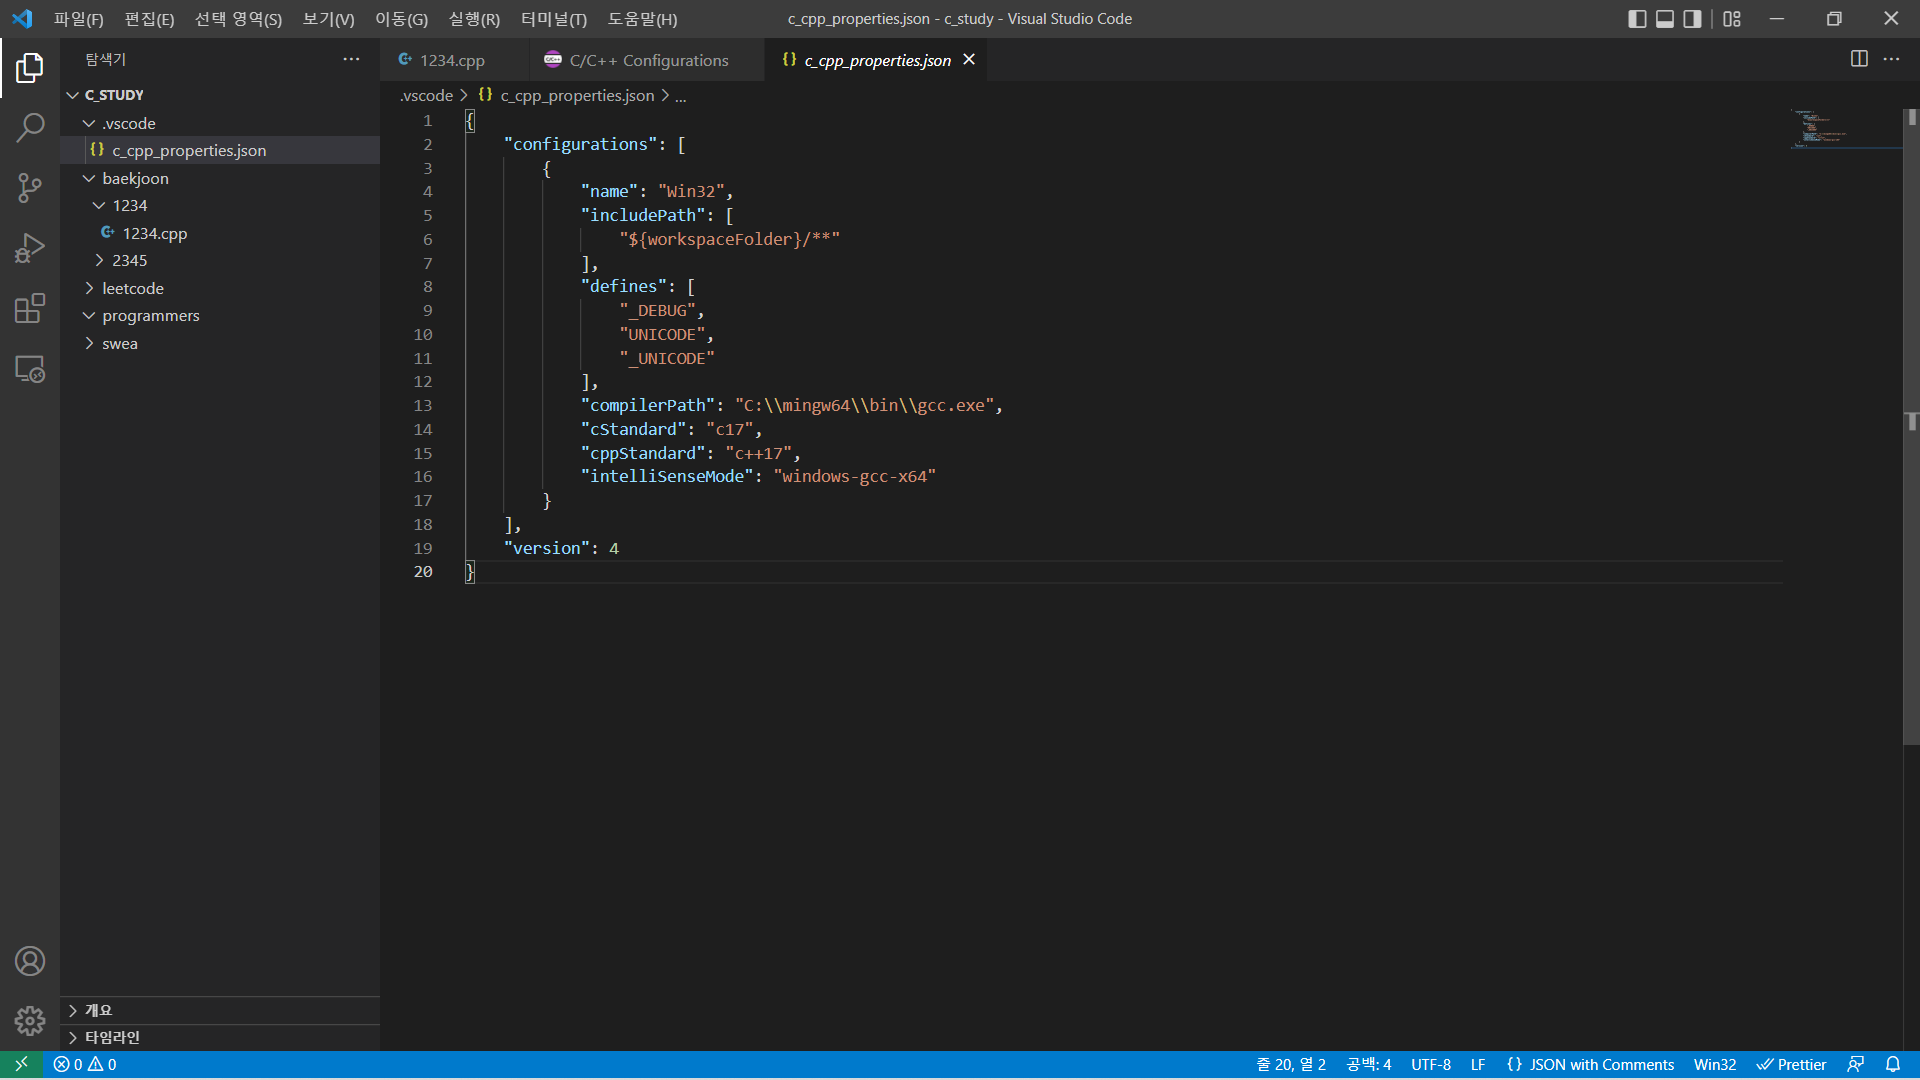This screenshot has height=1080, width=1920.
Task: Open Run and Debug view icon
Action: [x=30, y=248]
